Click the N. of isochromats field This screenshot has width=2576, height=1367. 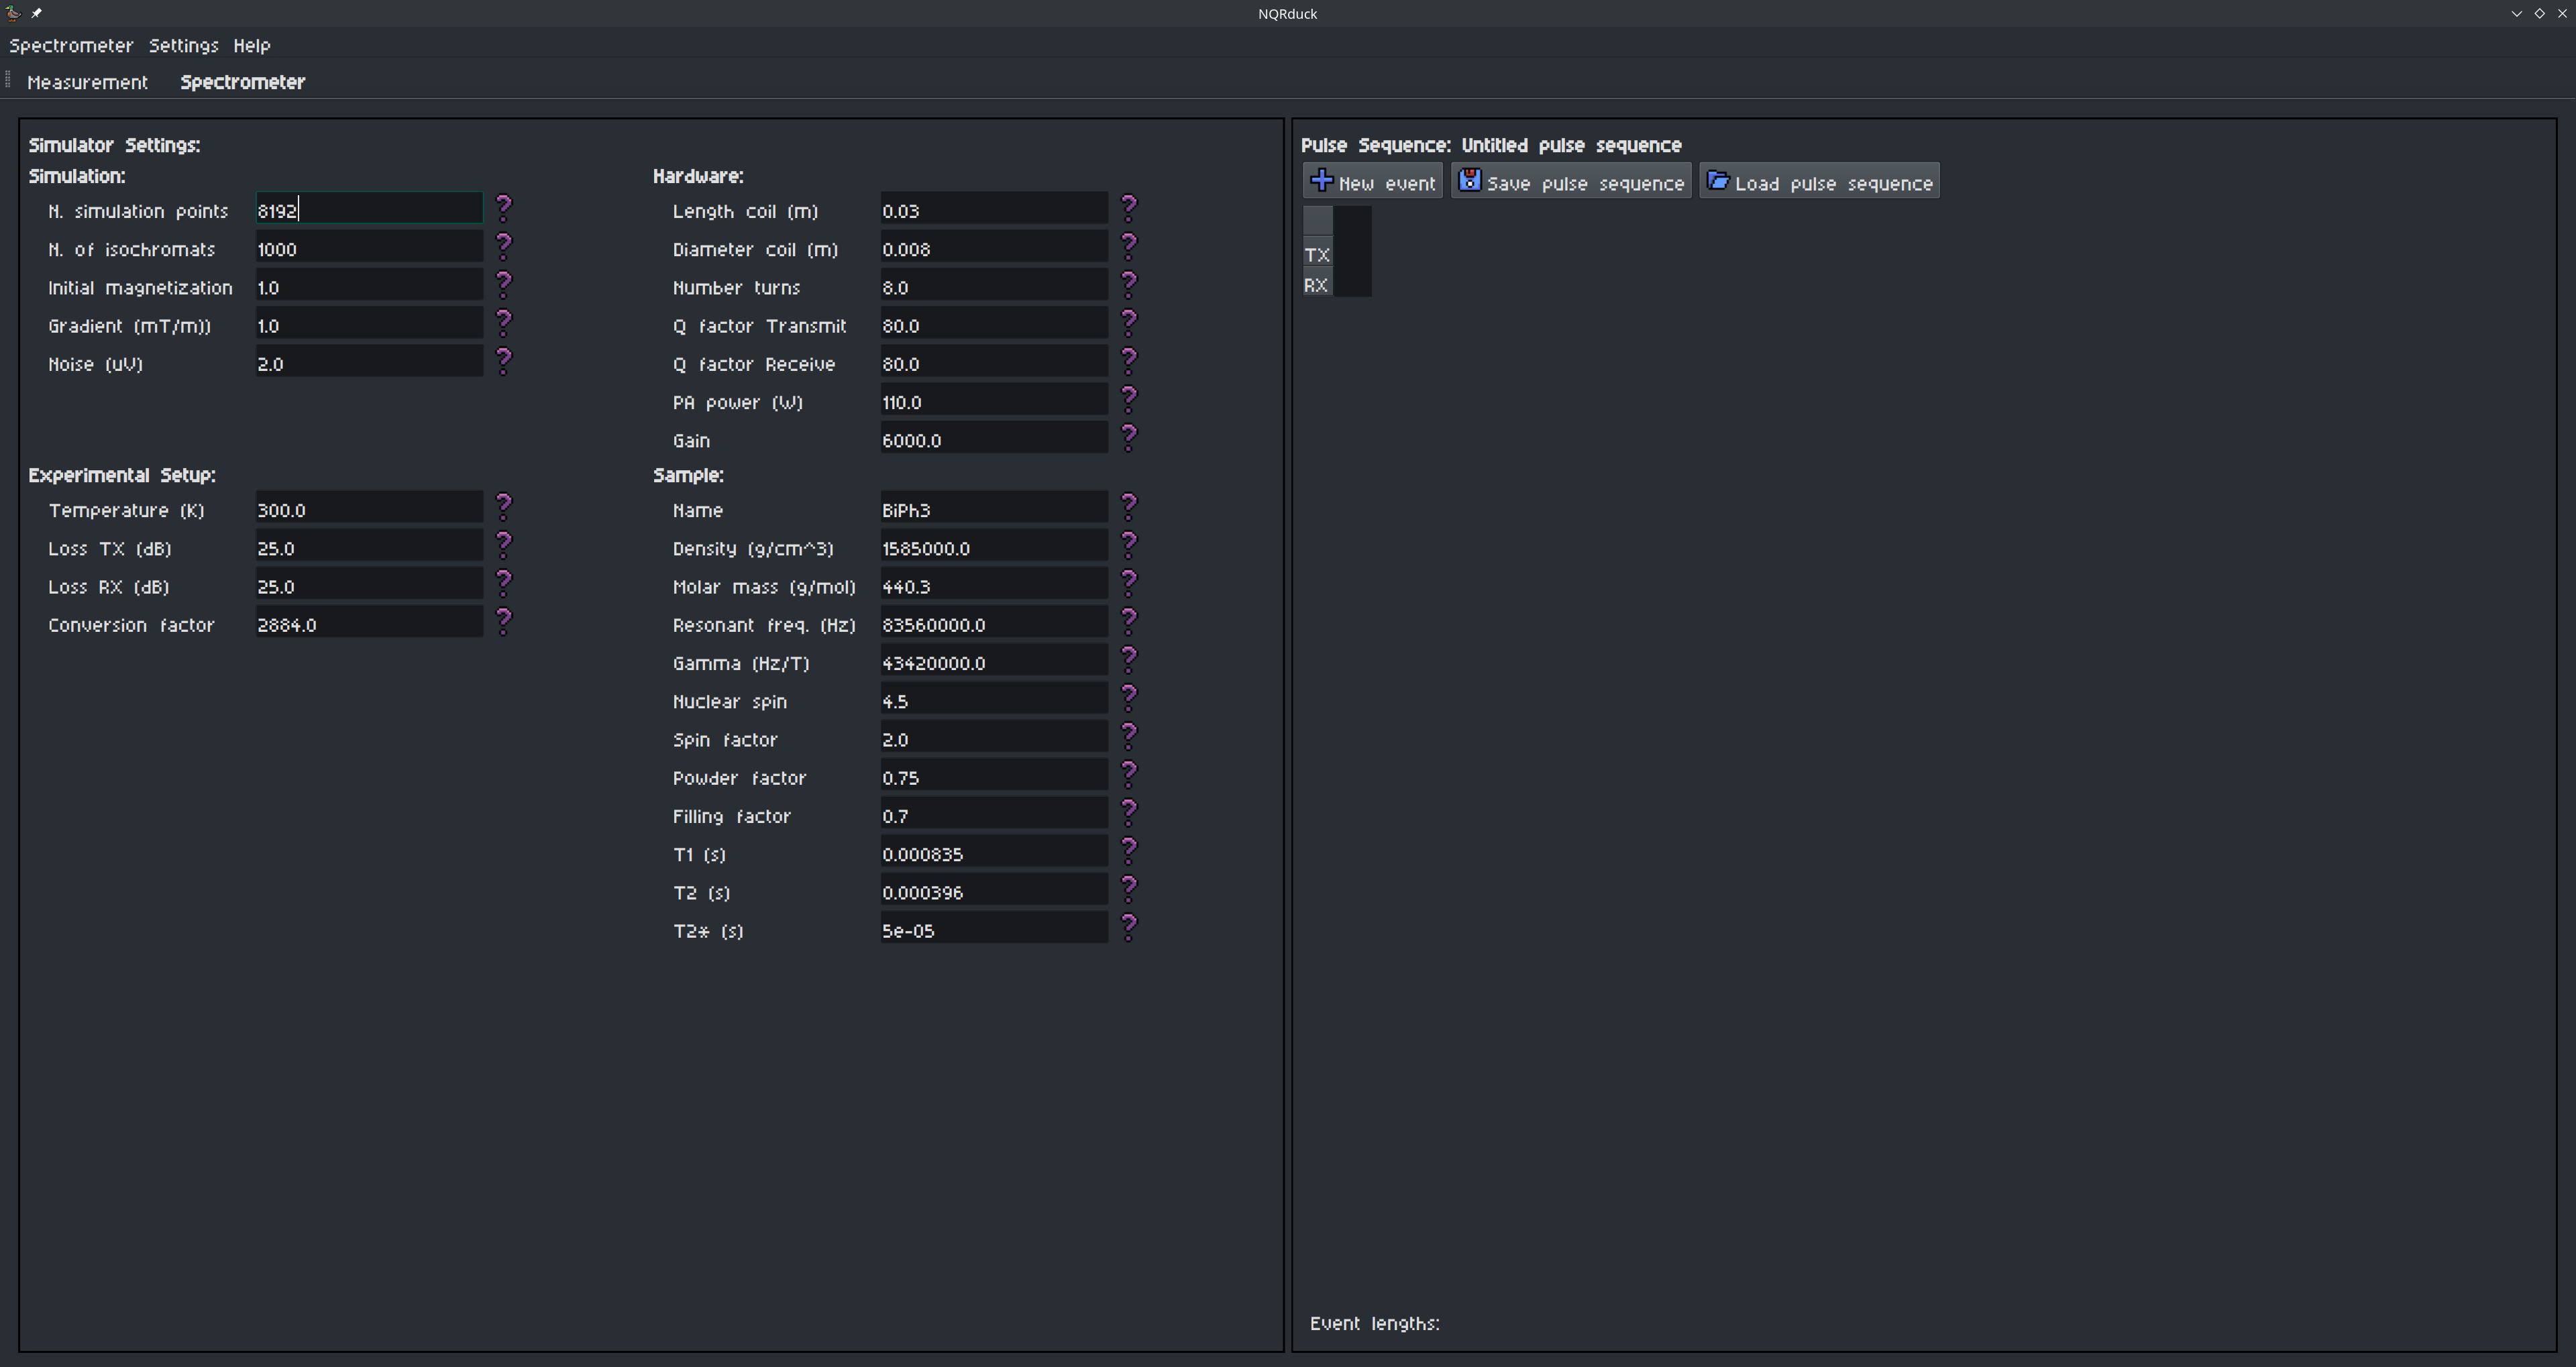tap(368, 249)
